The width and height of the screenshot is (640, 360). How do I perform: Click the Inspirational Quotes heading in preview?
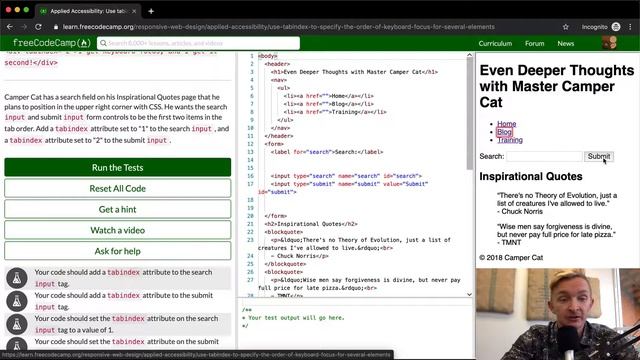click(531, 176)
